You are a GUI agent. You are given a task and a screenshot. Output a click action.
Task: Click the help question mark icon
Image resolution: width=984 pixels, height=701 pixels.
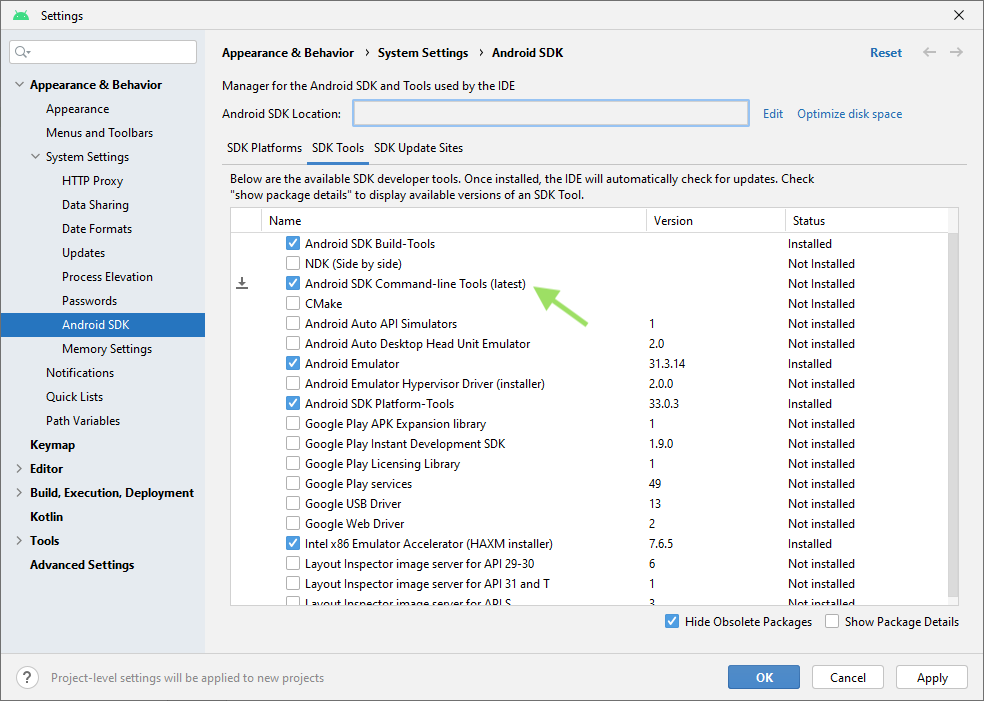(x=26, y=677)
